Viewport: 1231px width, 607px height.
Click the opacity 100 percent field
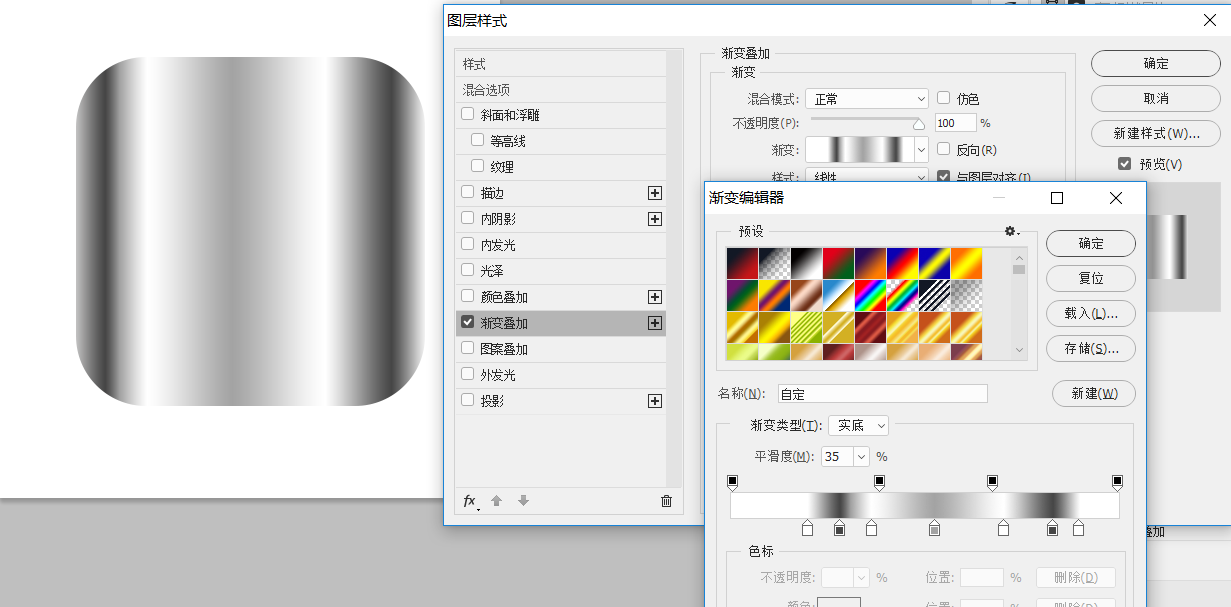955,123
